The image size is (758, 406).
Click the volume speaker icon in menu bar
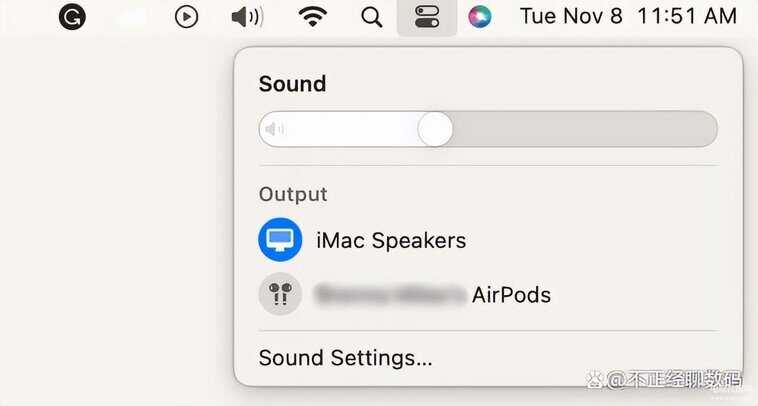(246, 17)
